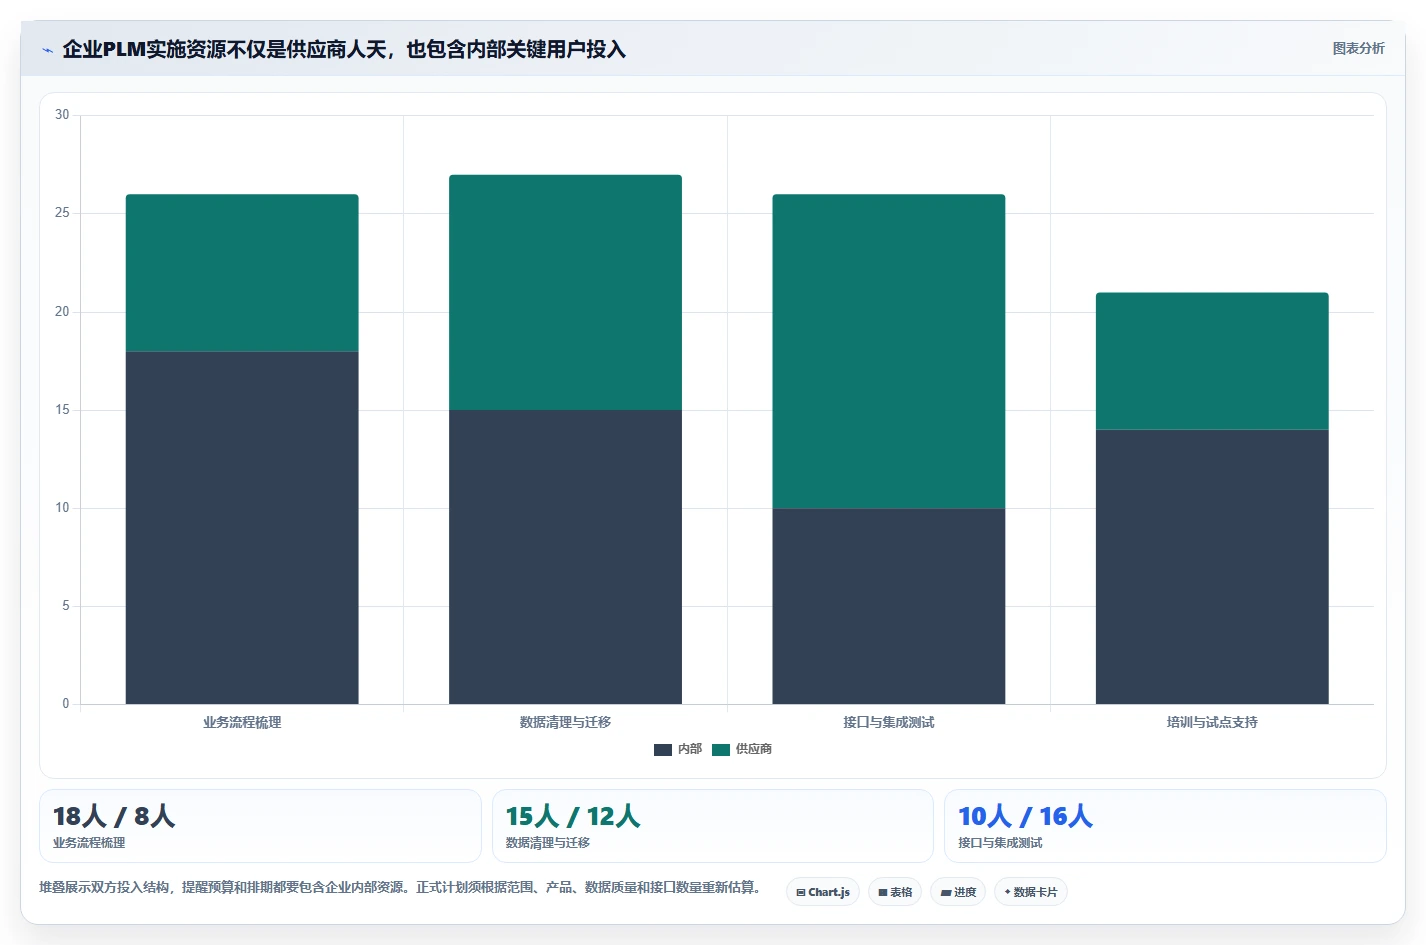Click 数据清理与迁移 internal dark bar segment
The height and width of the screenshot is (945, 1426).
coord(565,557)
